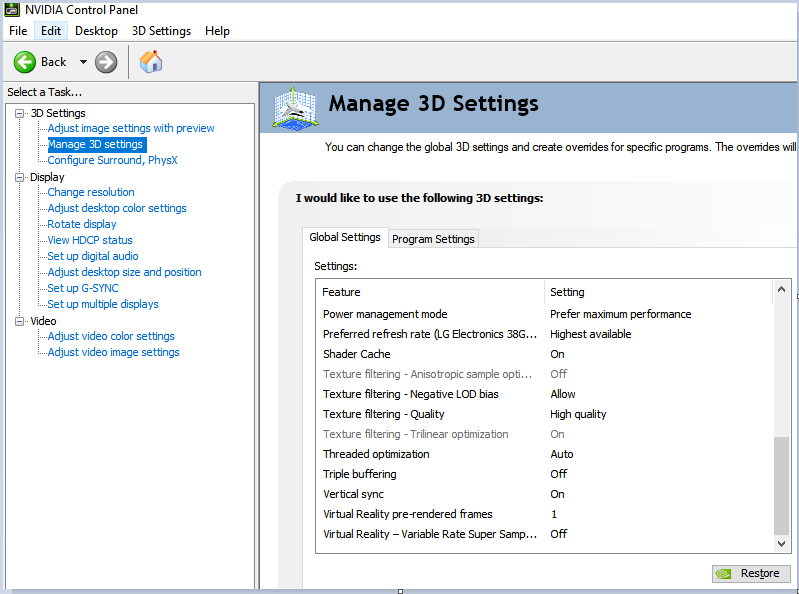Collapse the Display tree node
799x594 pixels.
19,177
